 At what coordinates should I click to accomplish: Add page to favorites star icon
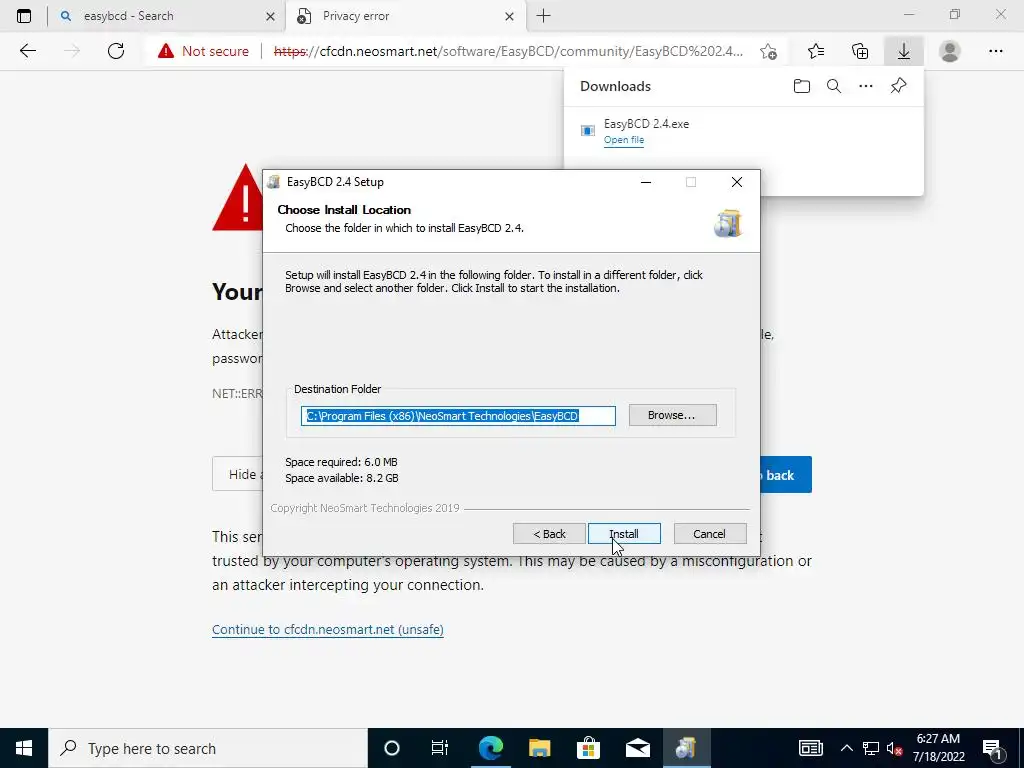(769, 51)
